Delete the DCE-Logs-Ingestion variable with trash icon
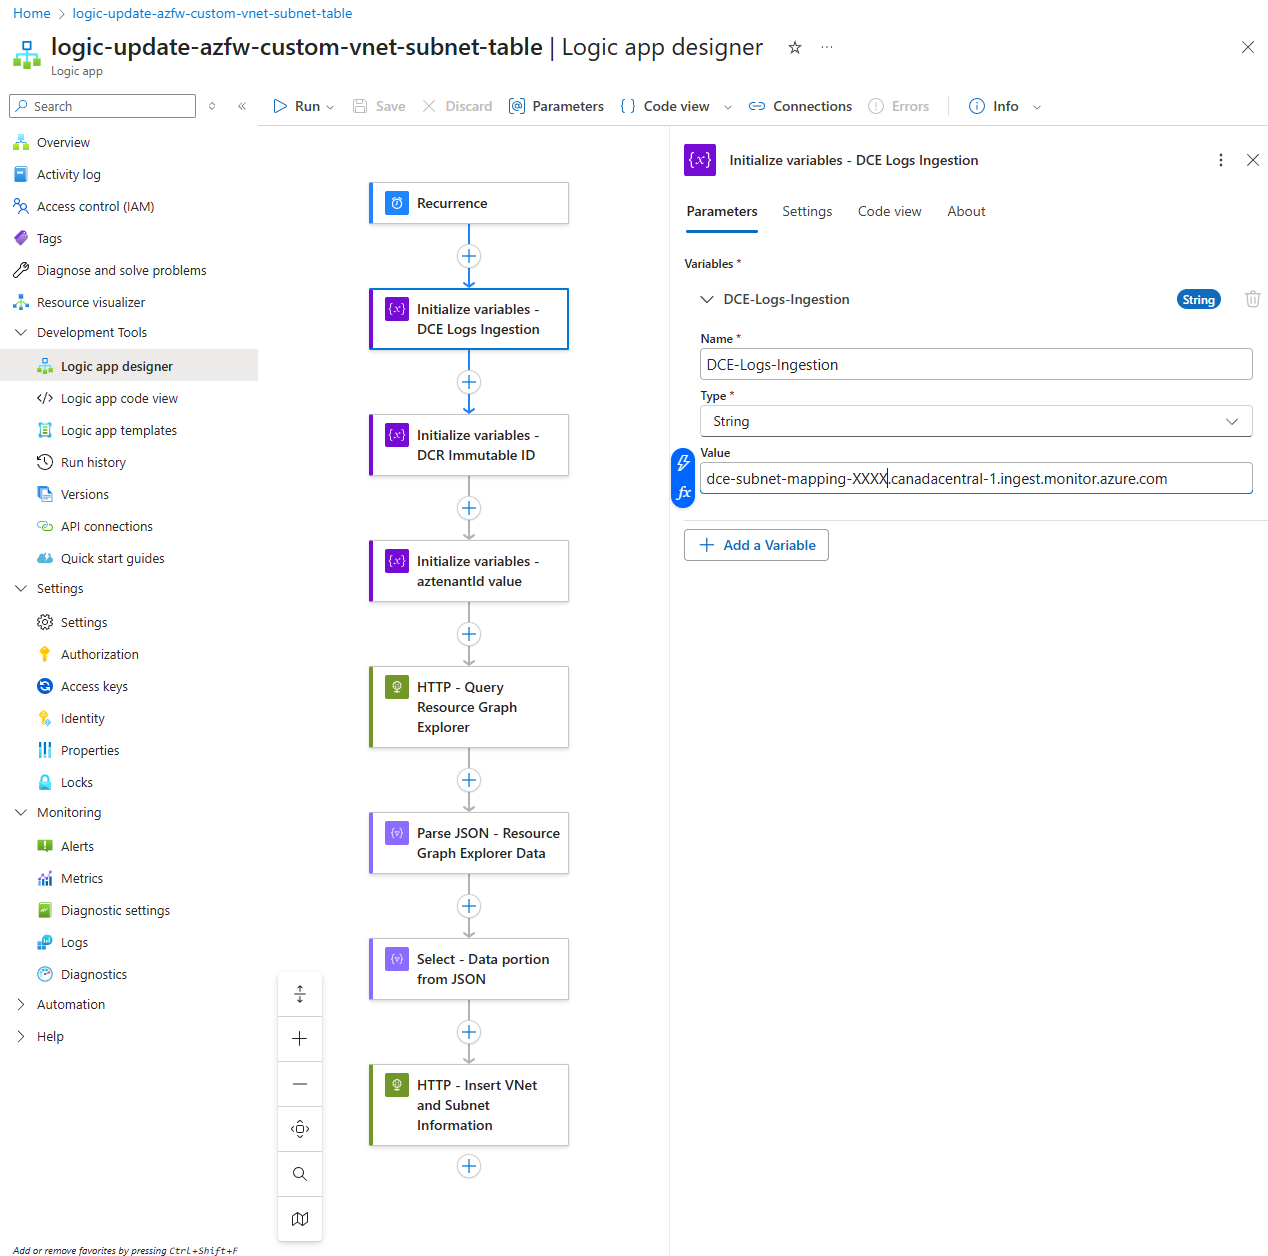This screenshot has width=1268, height=1256. click(x=1252, y=299)
